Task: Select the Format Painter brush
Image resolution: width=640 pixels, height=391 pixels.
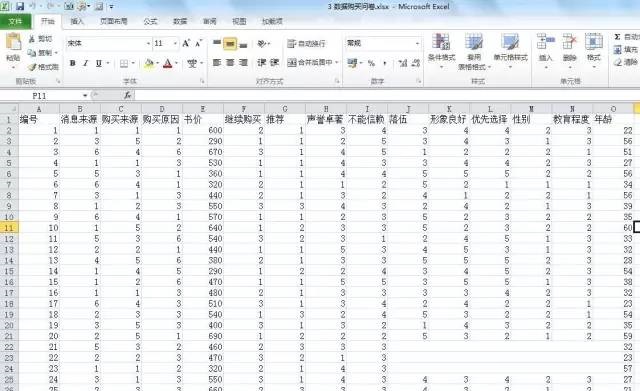Action: [33, 67]
